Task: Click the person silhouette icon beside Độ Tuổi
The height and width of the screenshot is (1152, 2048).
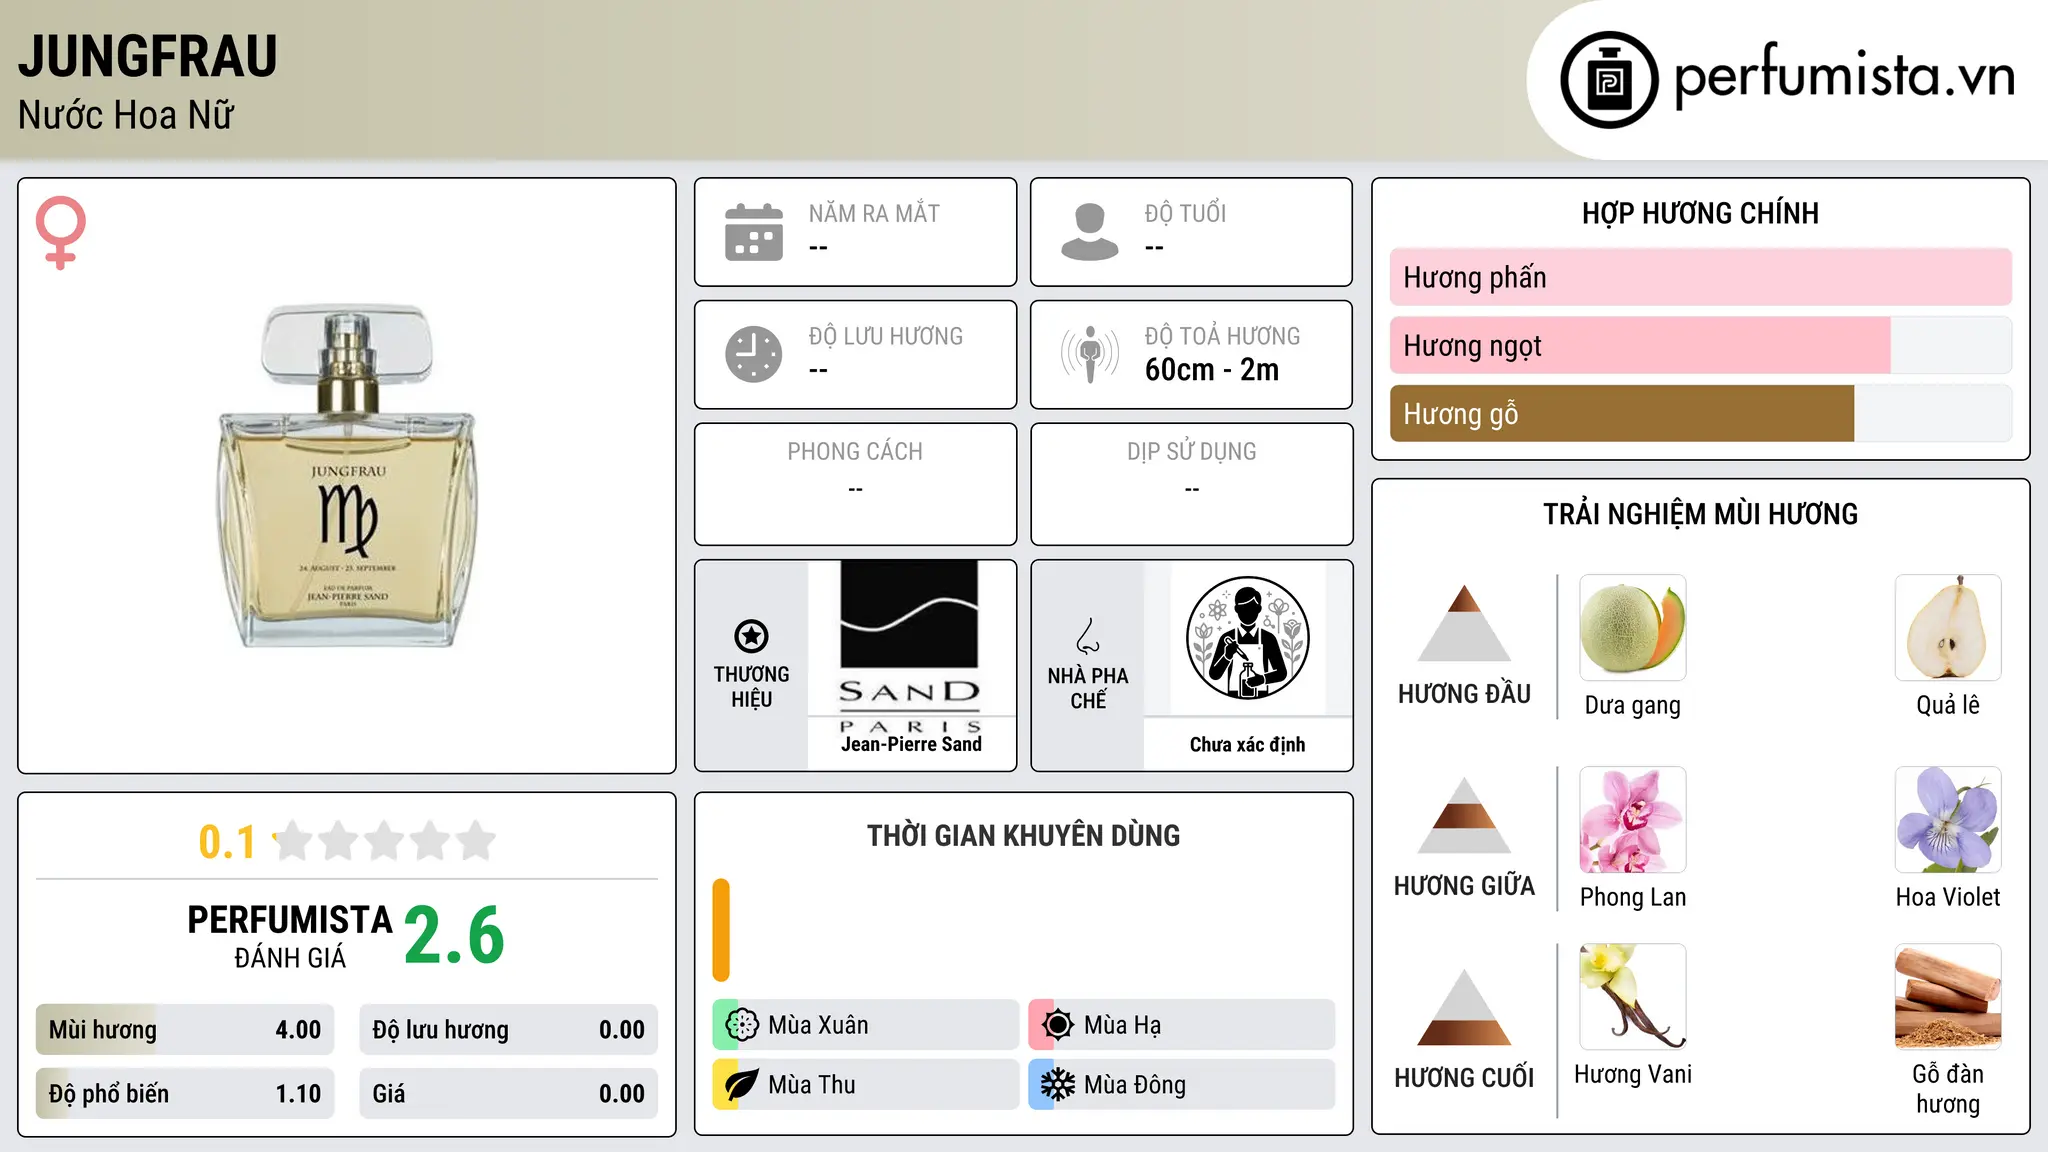Action: 1090,232
